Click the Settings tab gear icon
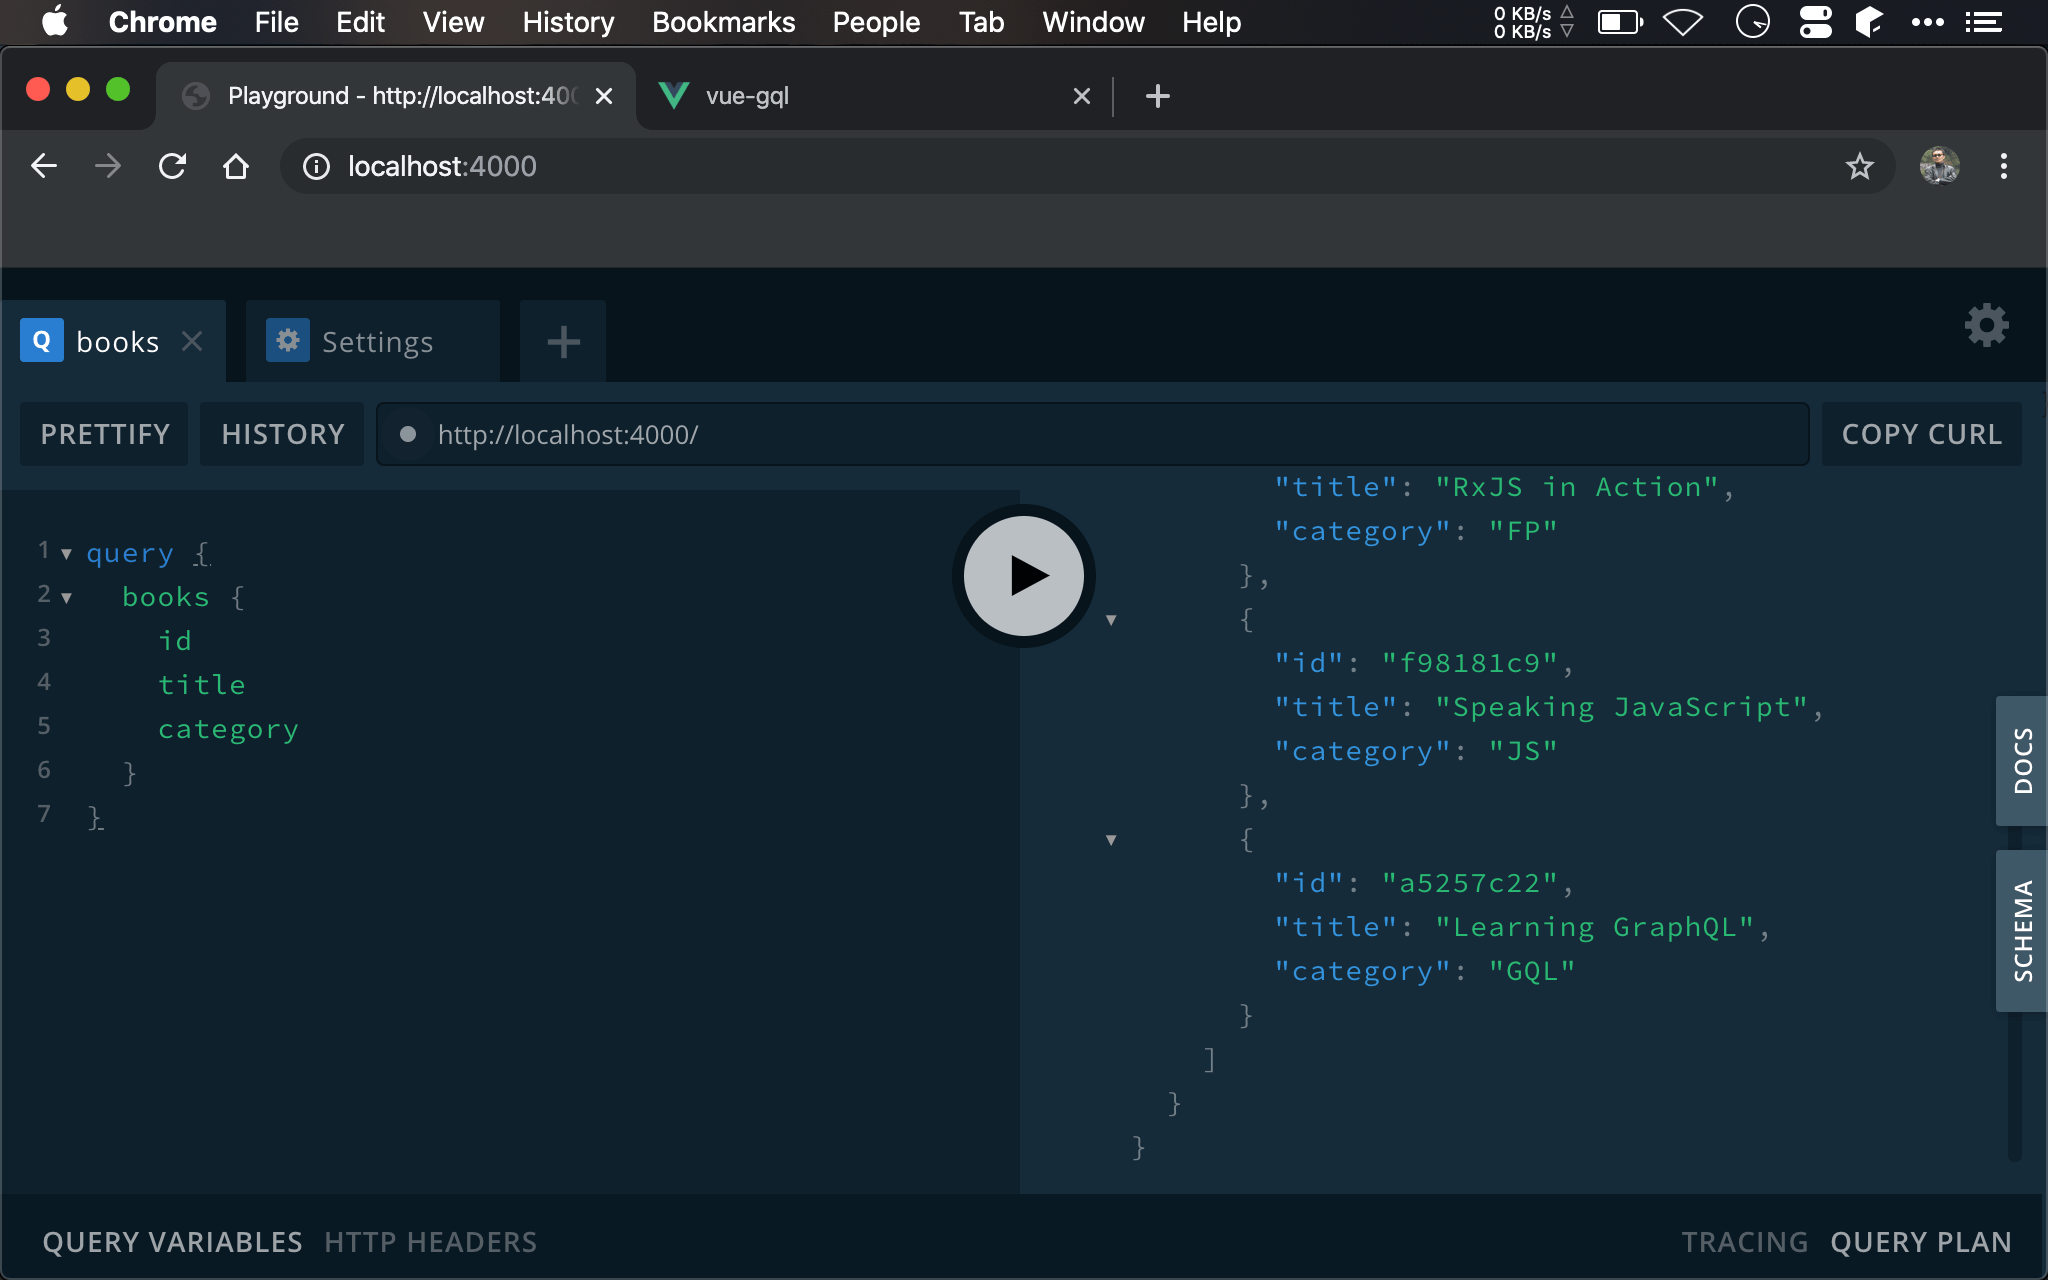Screen dimensions: 2048x1280 [288, 341]
